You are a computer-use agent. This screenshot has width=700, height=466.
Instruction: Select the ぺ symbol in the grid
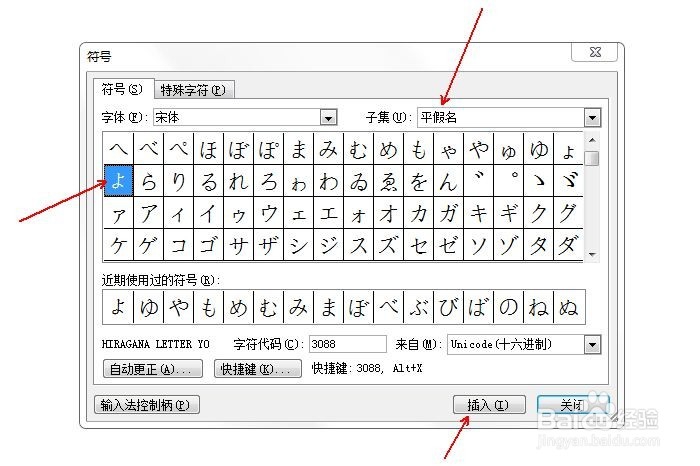[179, 148]
